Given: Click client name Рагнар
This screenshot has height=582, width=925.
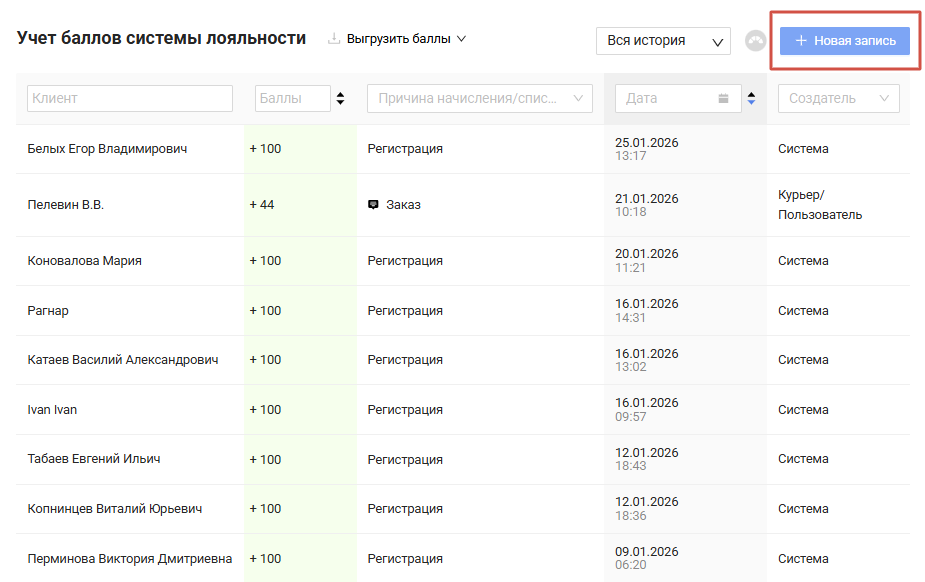Looking at the screenshot, I should tap(48, 311).
